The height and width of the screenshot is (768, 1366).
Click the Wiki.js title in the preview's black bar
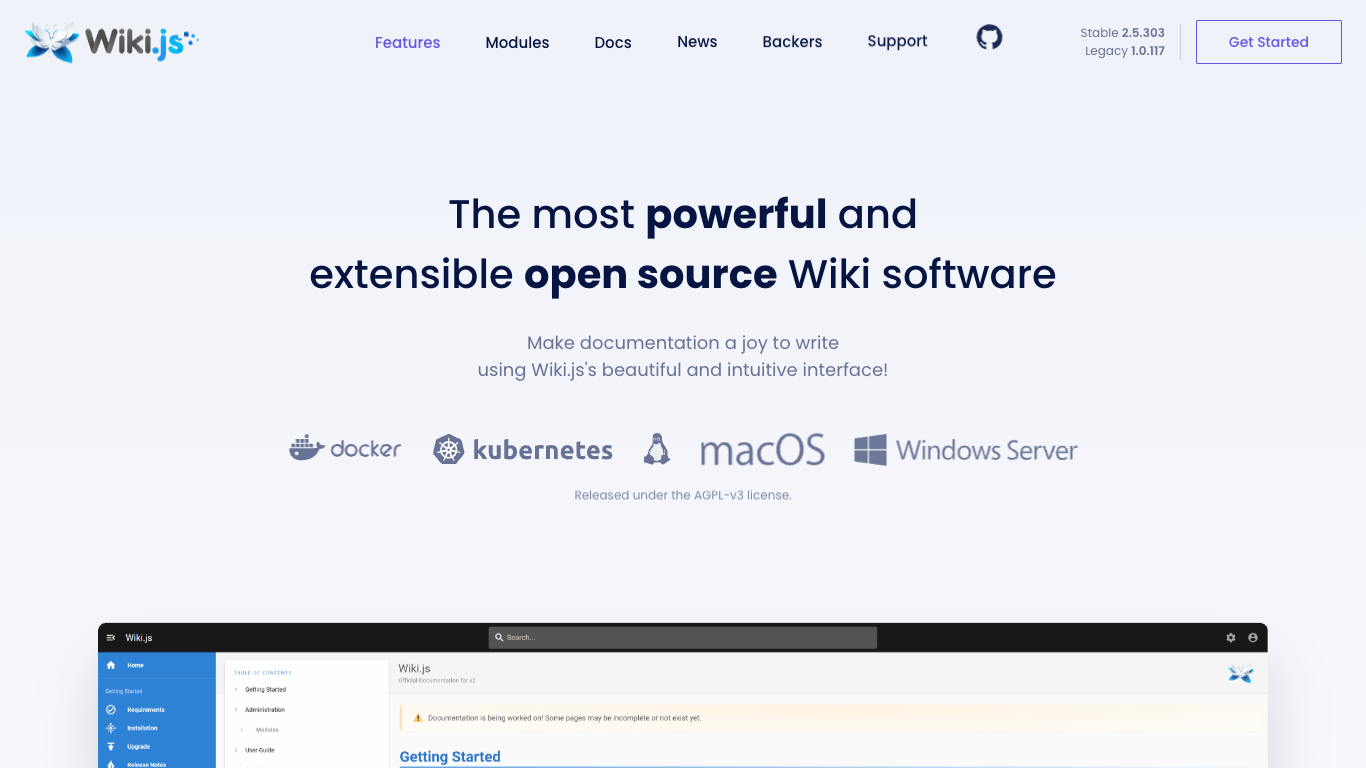pyautogui.click(x=139, y=638)
